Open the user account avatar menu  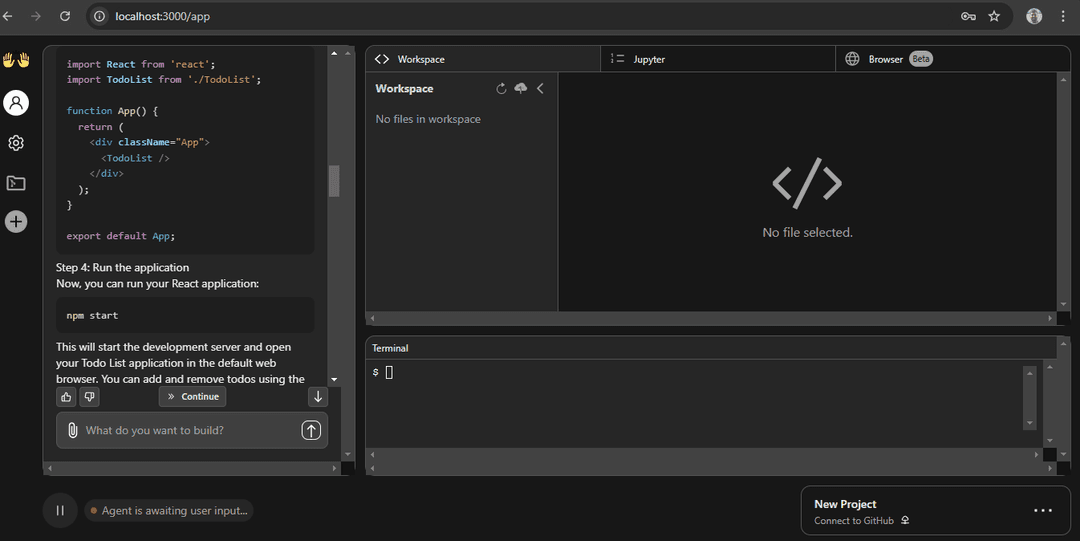pos(16,103)
